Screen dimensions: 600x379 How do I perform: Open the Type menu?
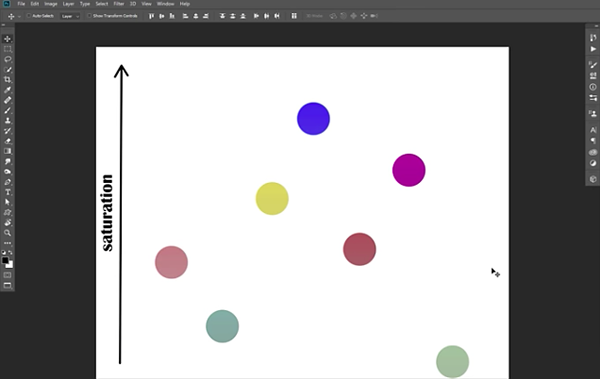click(x=85, y=4)
